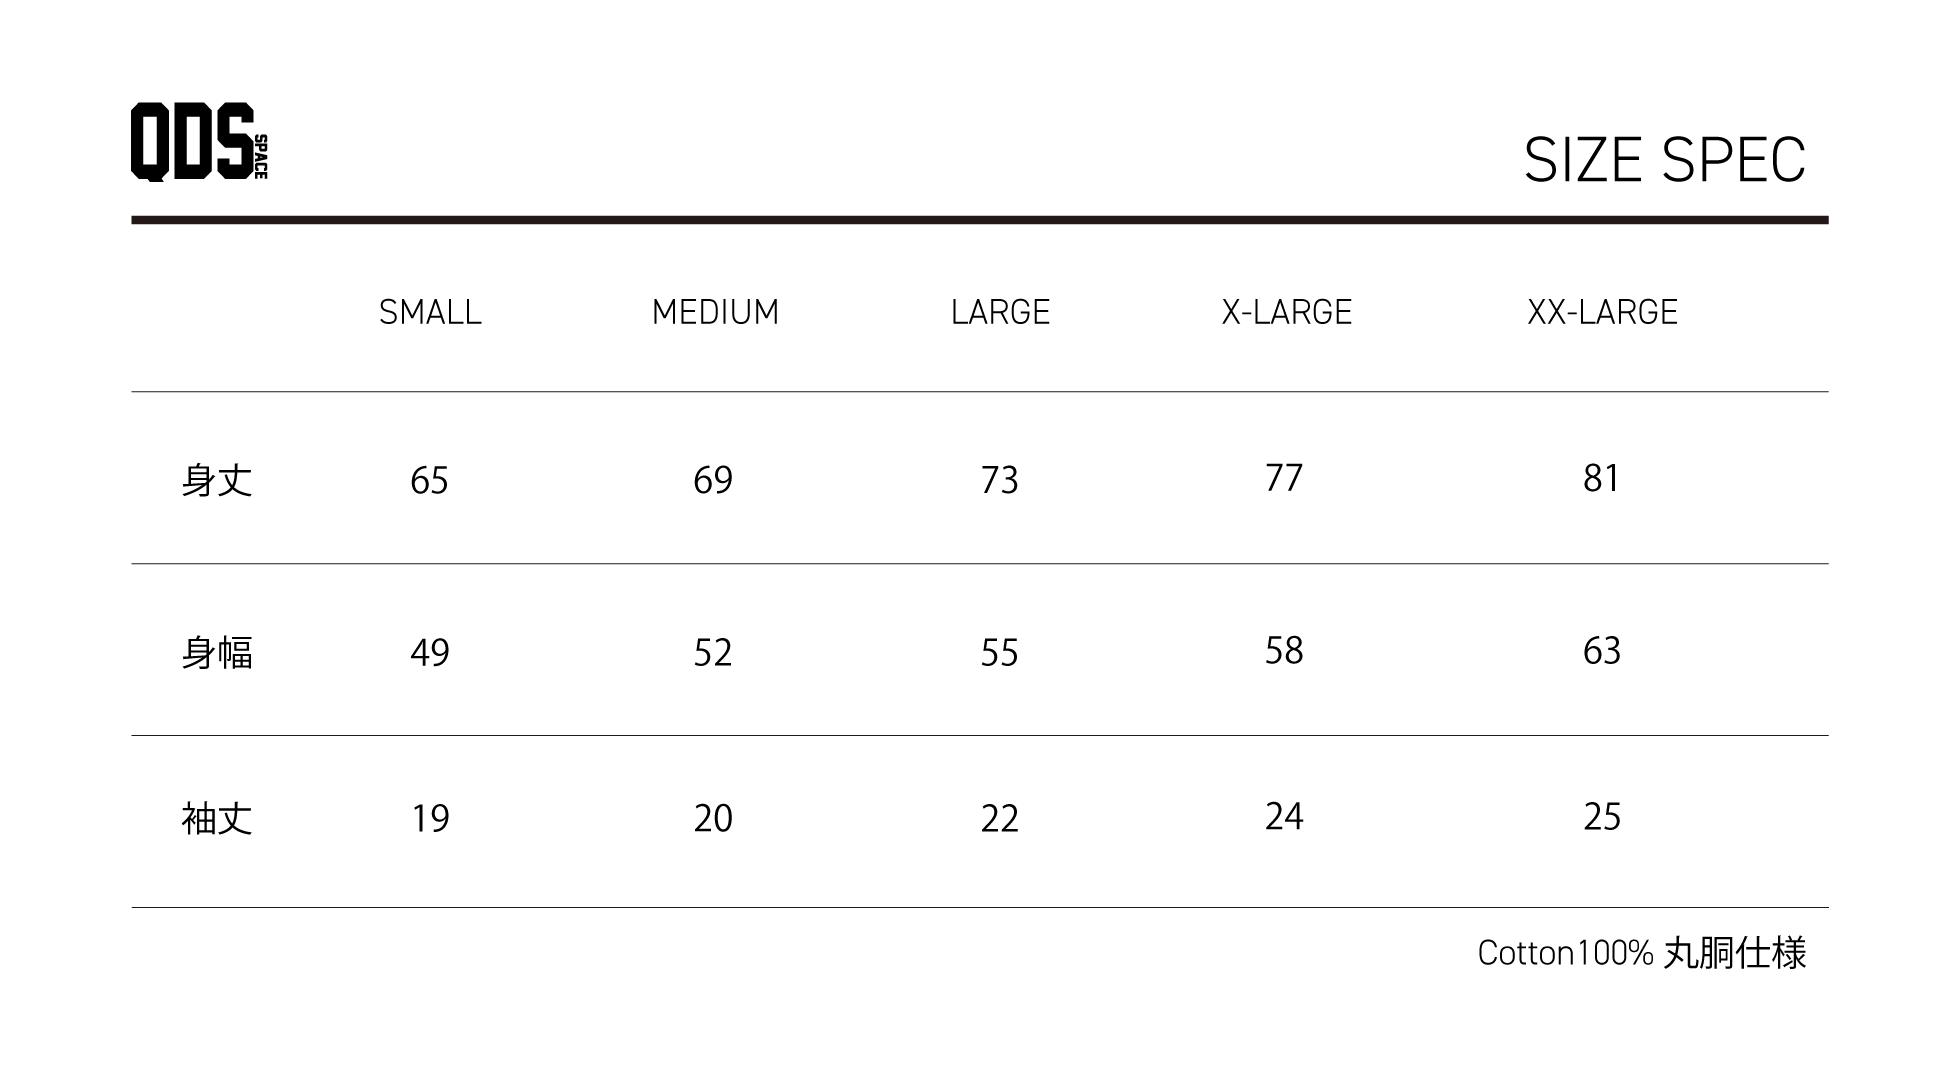Image resolution: width=1960 pixels, height=1080 pixels.
Task: Click the 身丈 row label
Action: tap(217, 480)
